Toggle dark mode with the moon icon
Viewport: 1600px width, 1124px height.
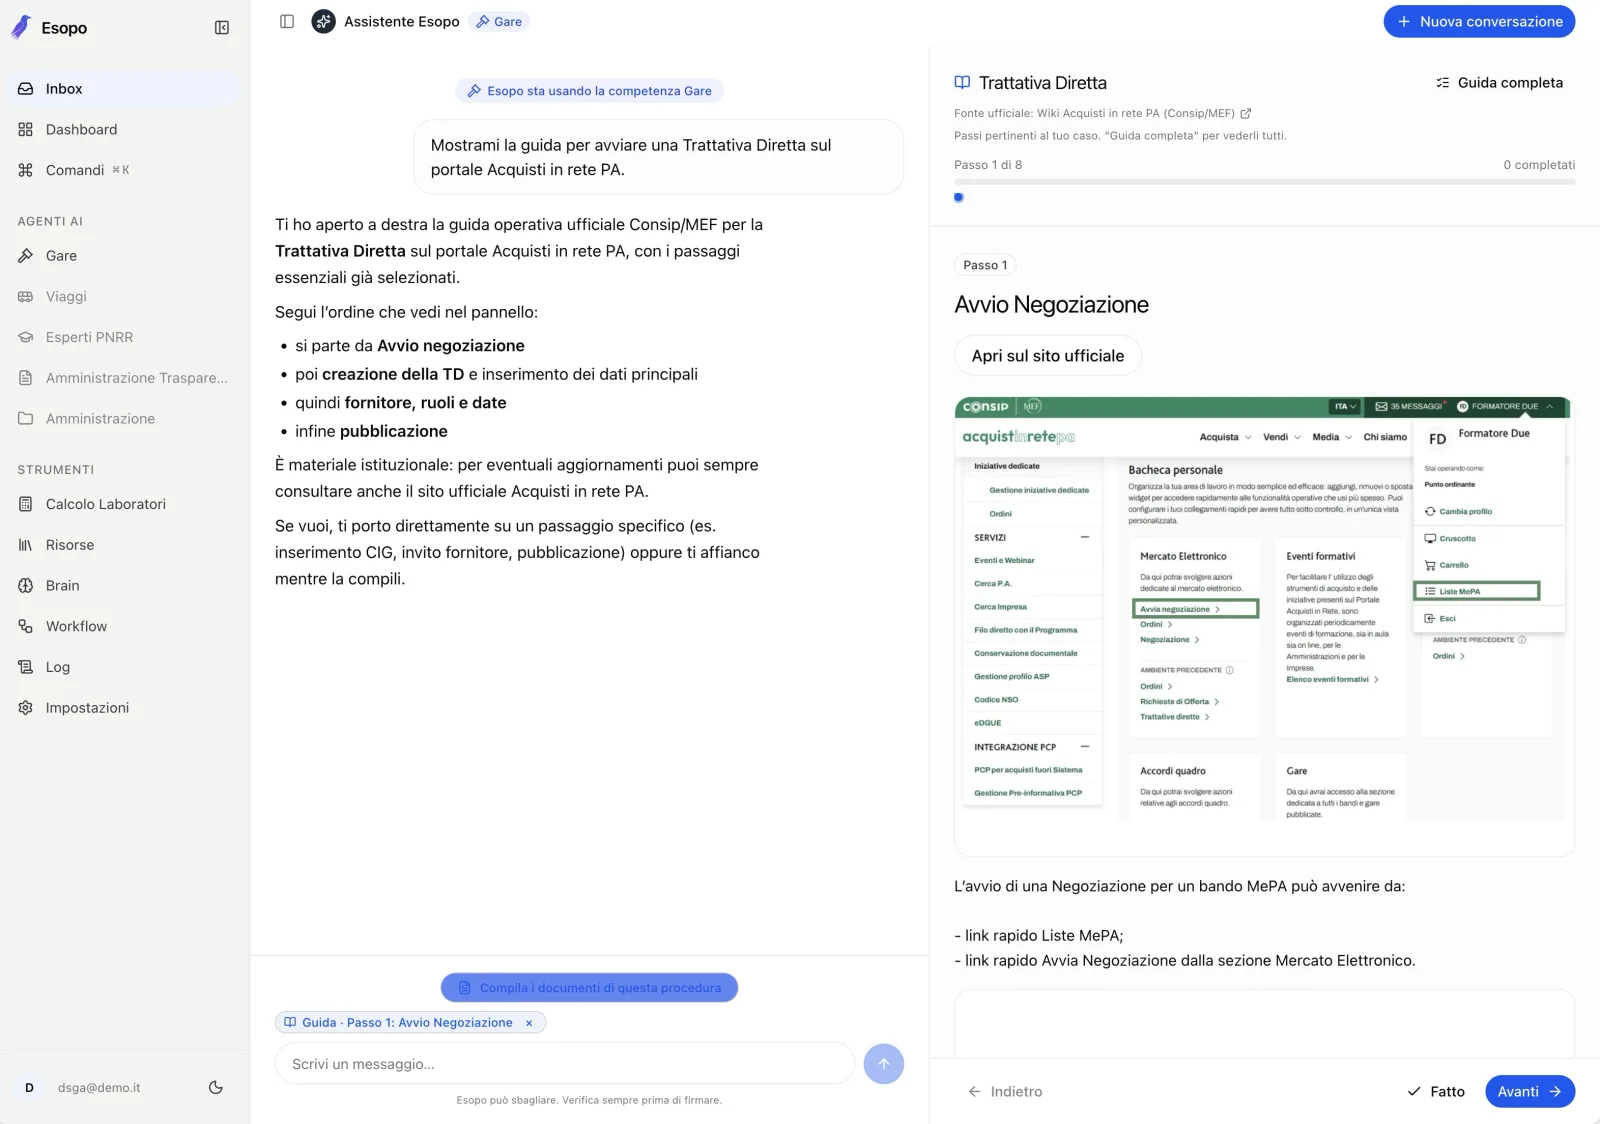coord(216,1088)
